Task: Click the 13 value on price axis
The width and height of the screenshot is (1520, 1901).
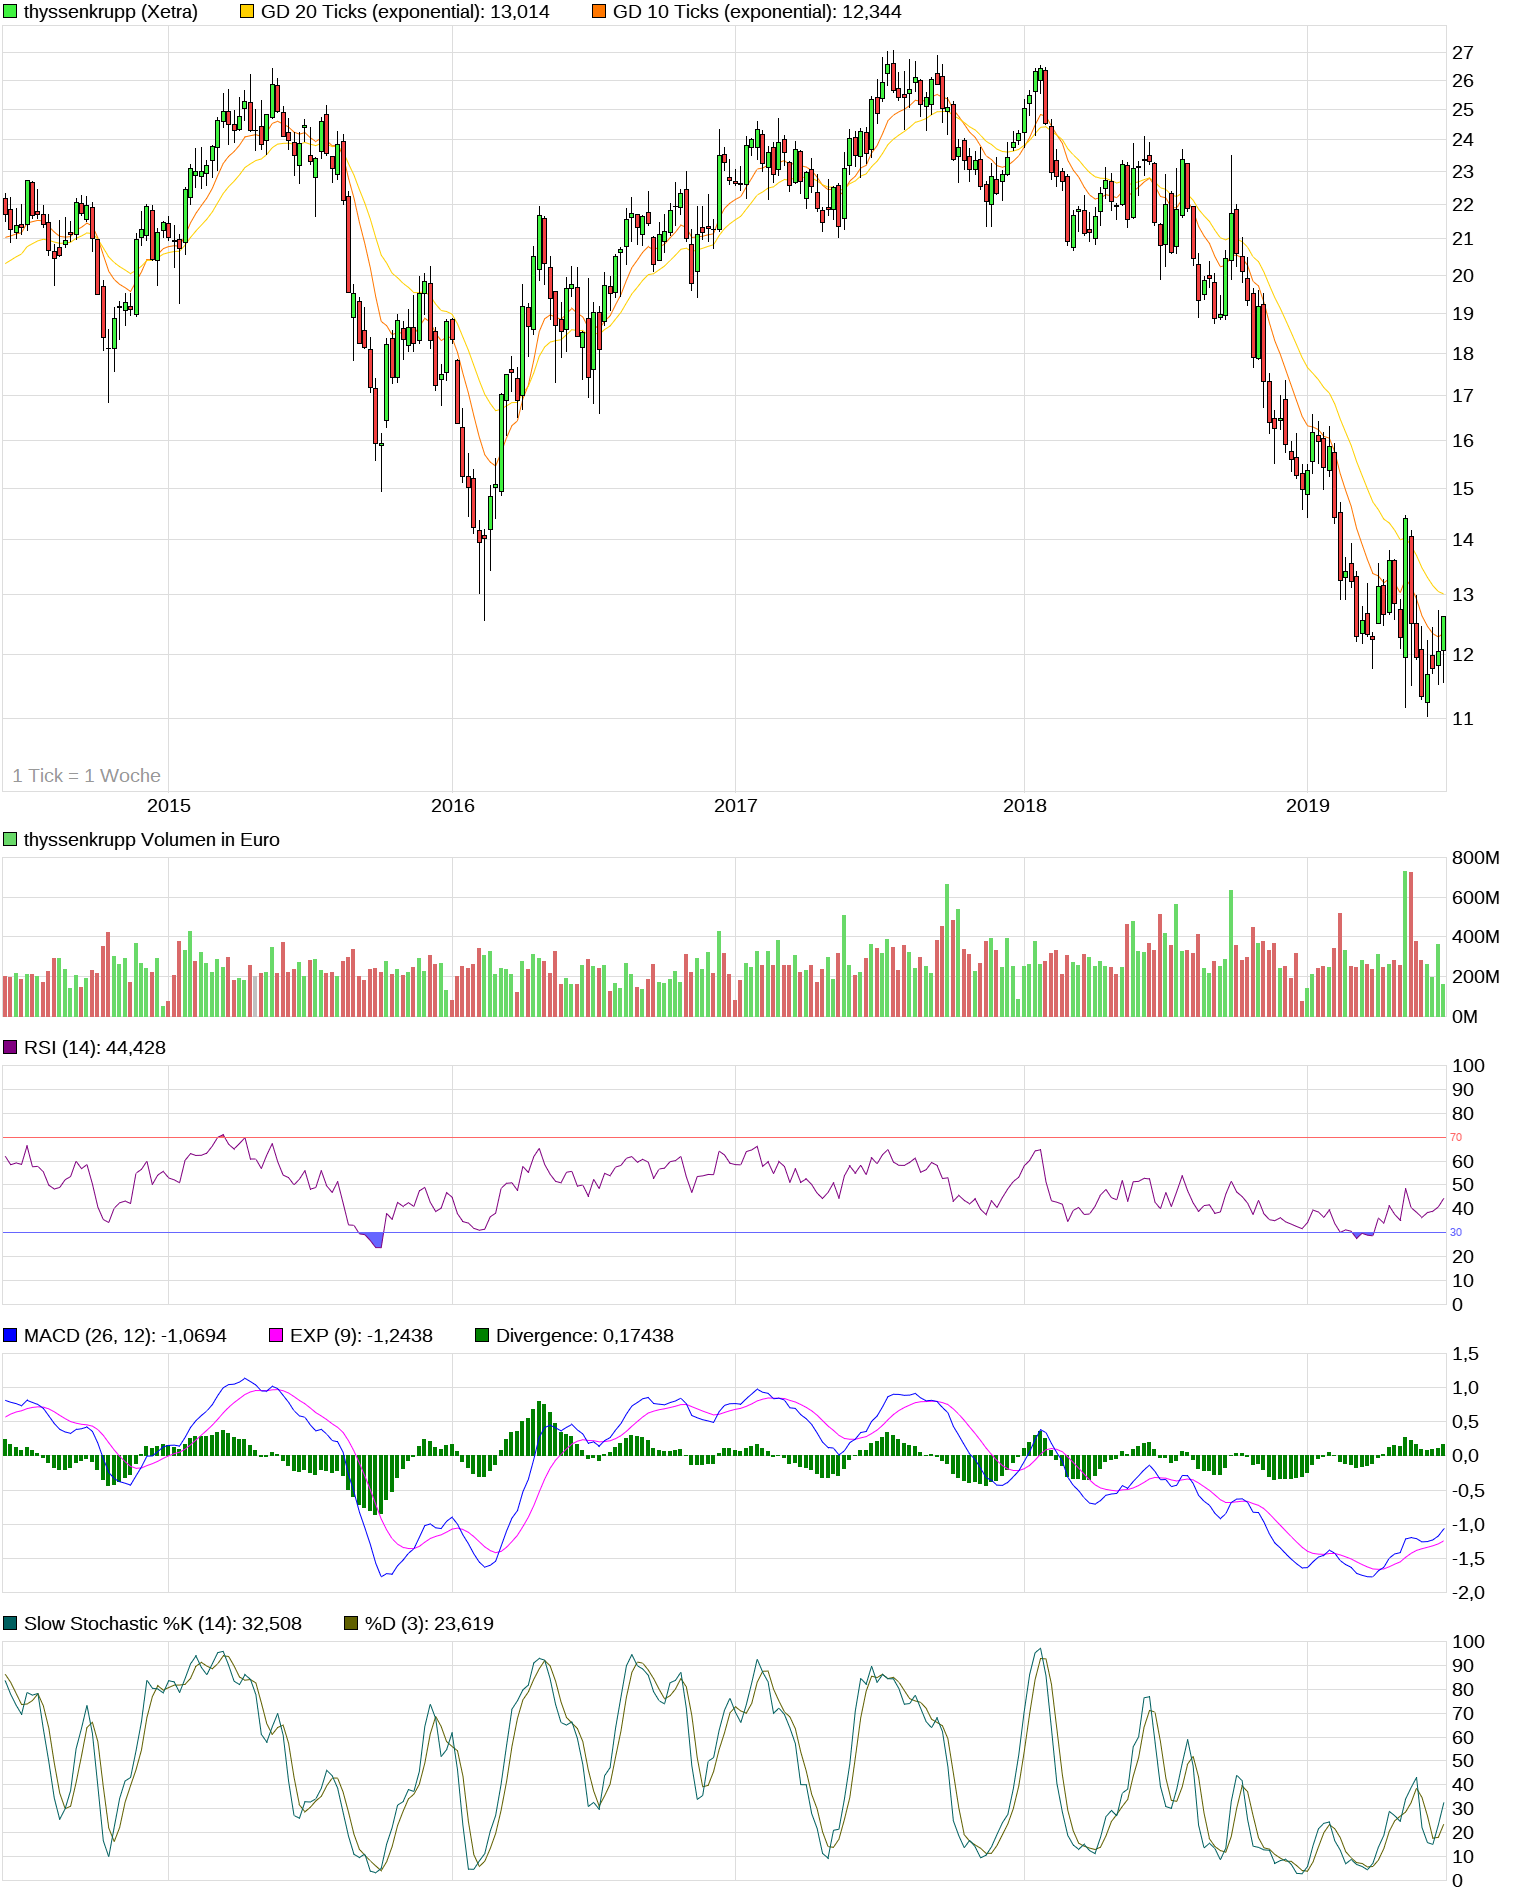Action: pyautogui.click(x=1463, y=595)
